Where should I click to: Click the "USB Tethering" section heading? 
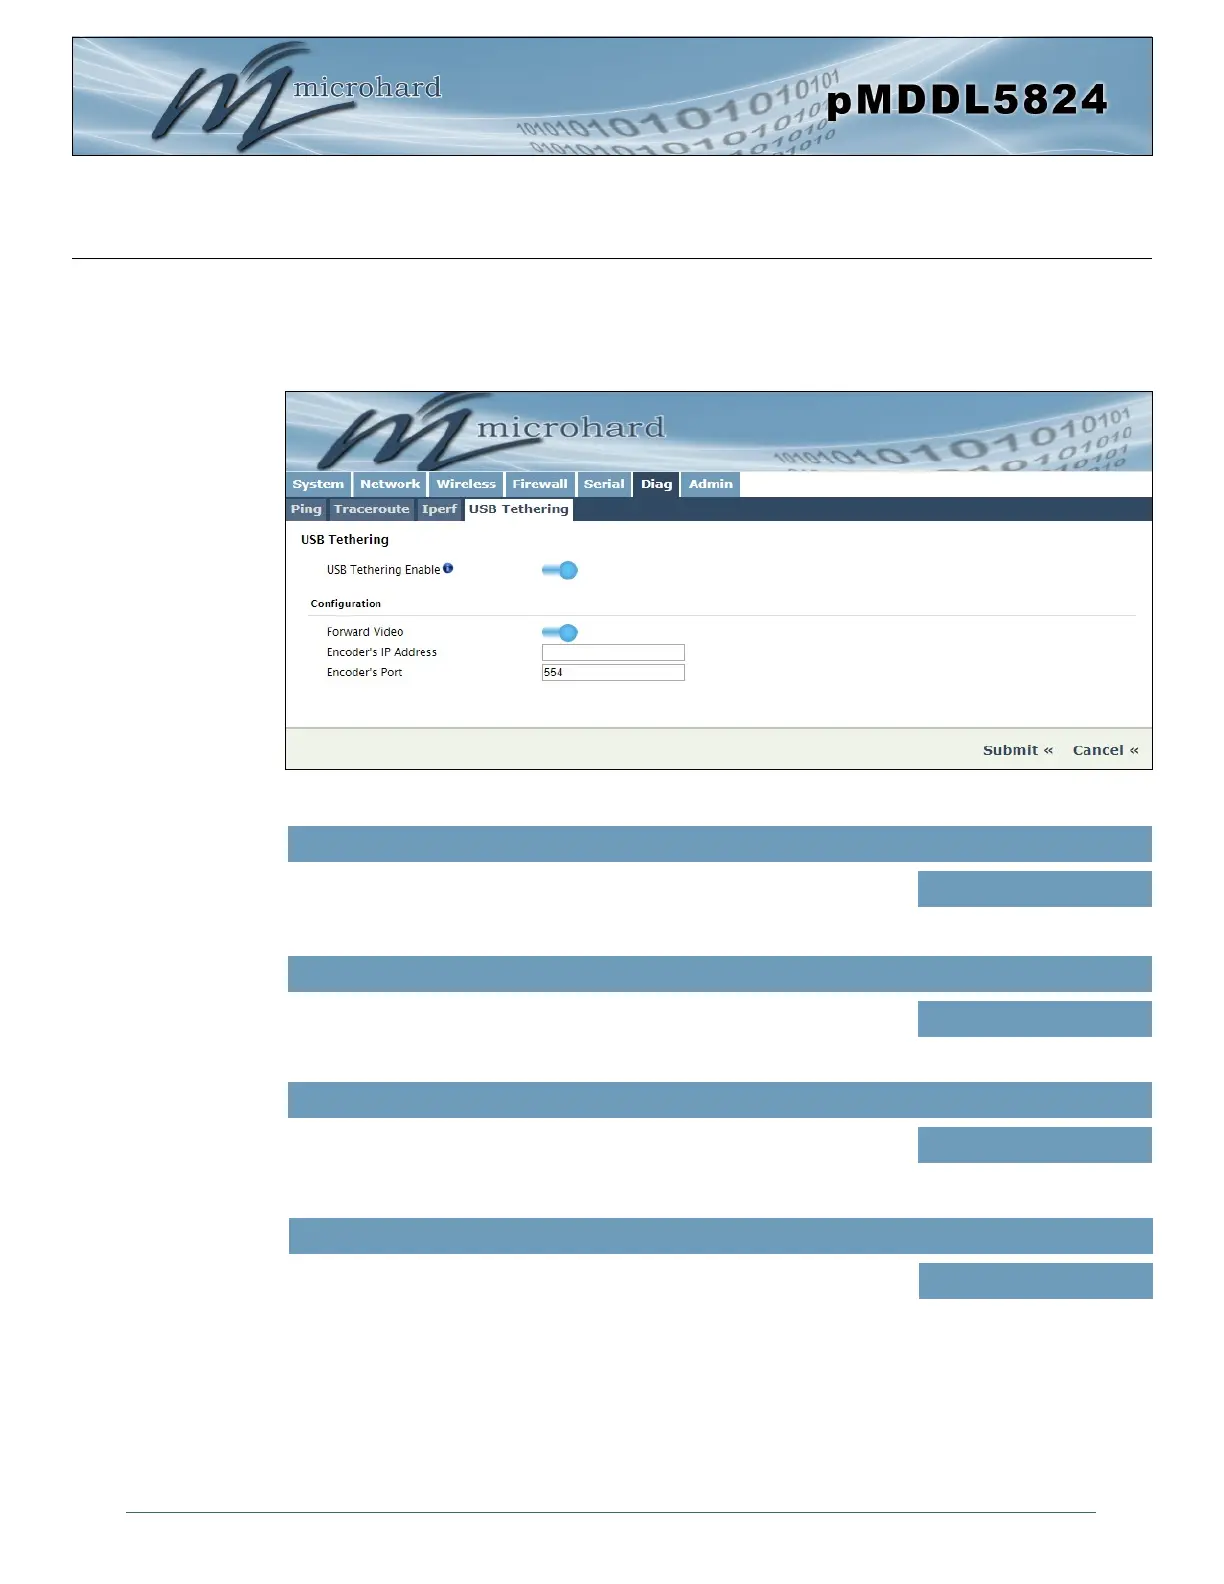(345, 540)
